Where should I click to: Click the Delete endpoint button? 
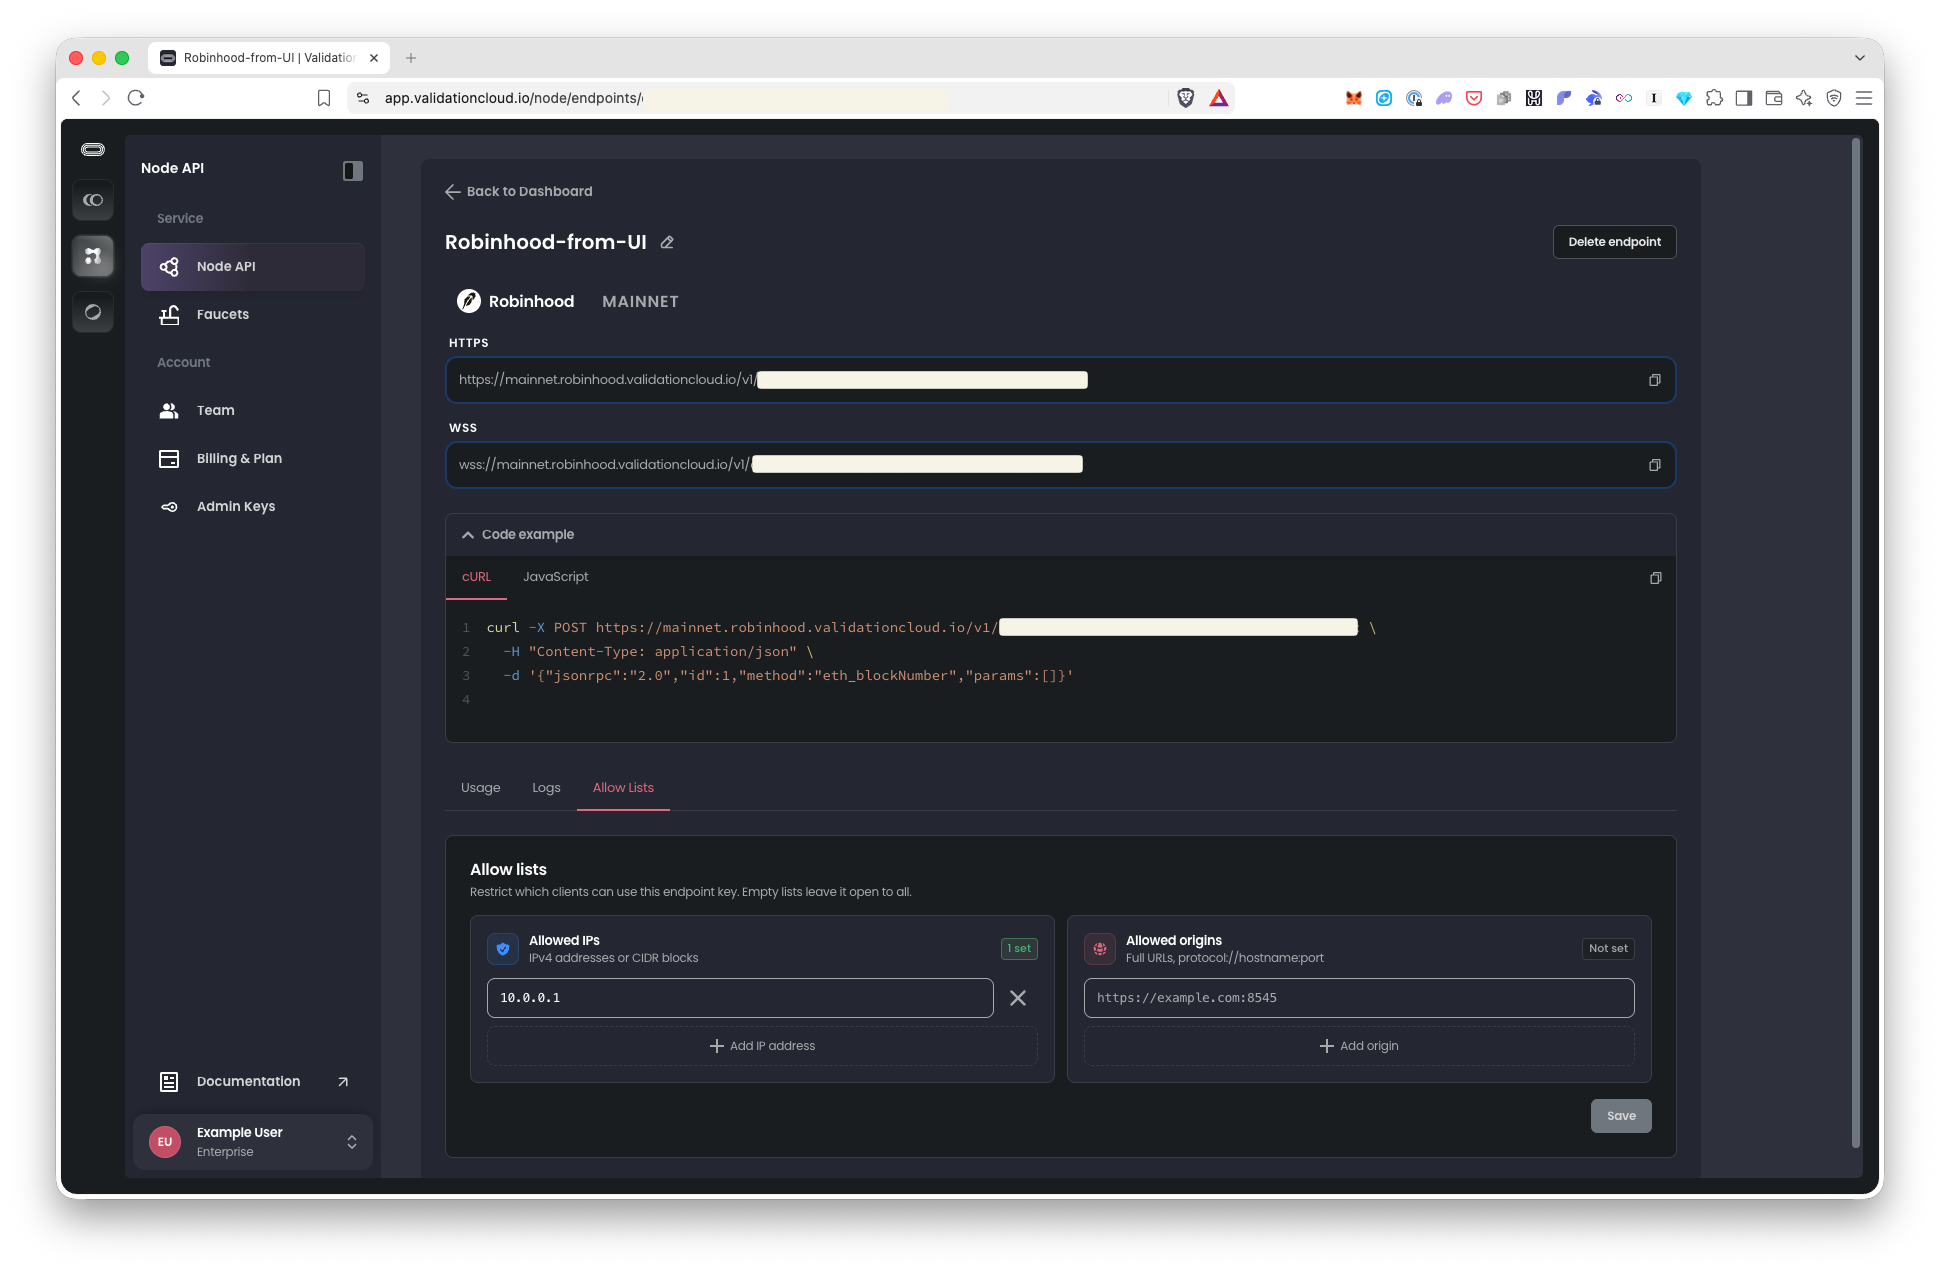pyautogui.click(x=1614, y=242)
